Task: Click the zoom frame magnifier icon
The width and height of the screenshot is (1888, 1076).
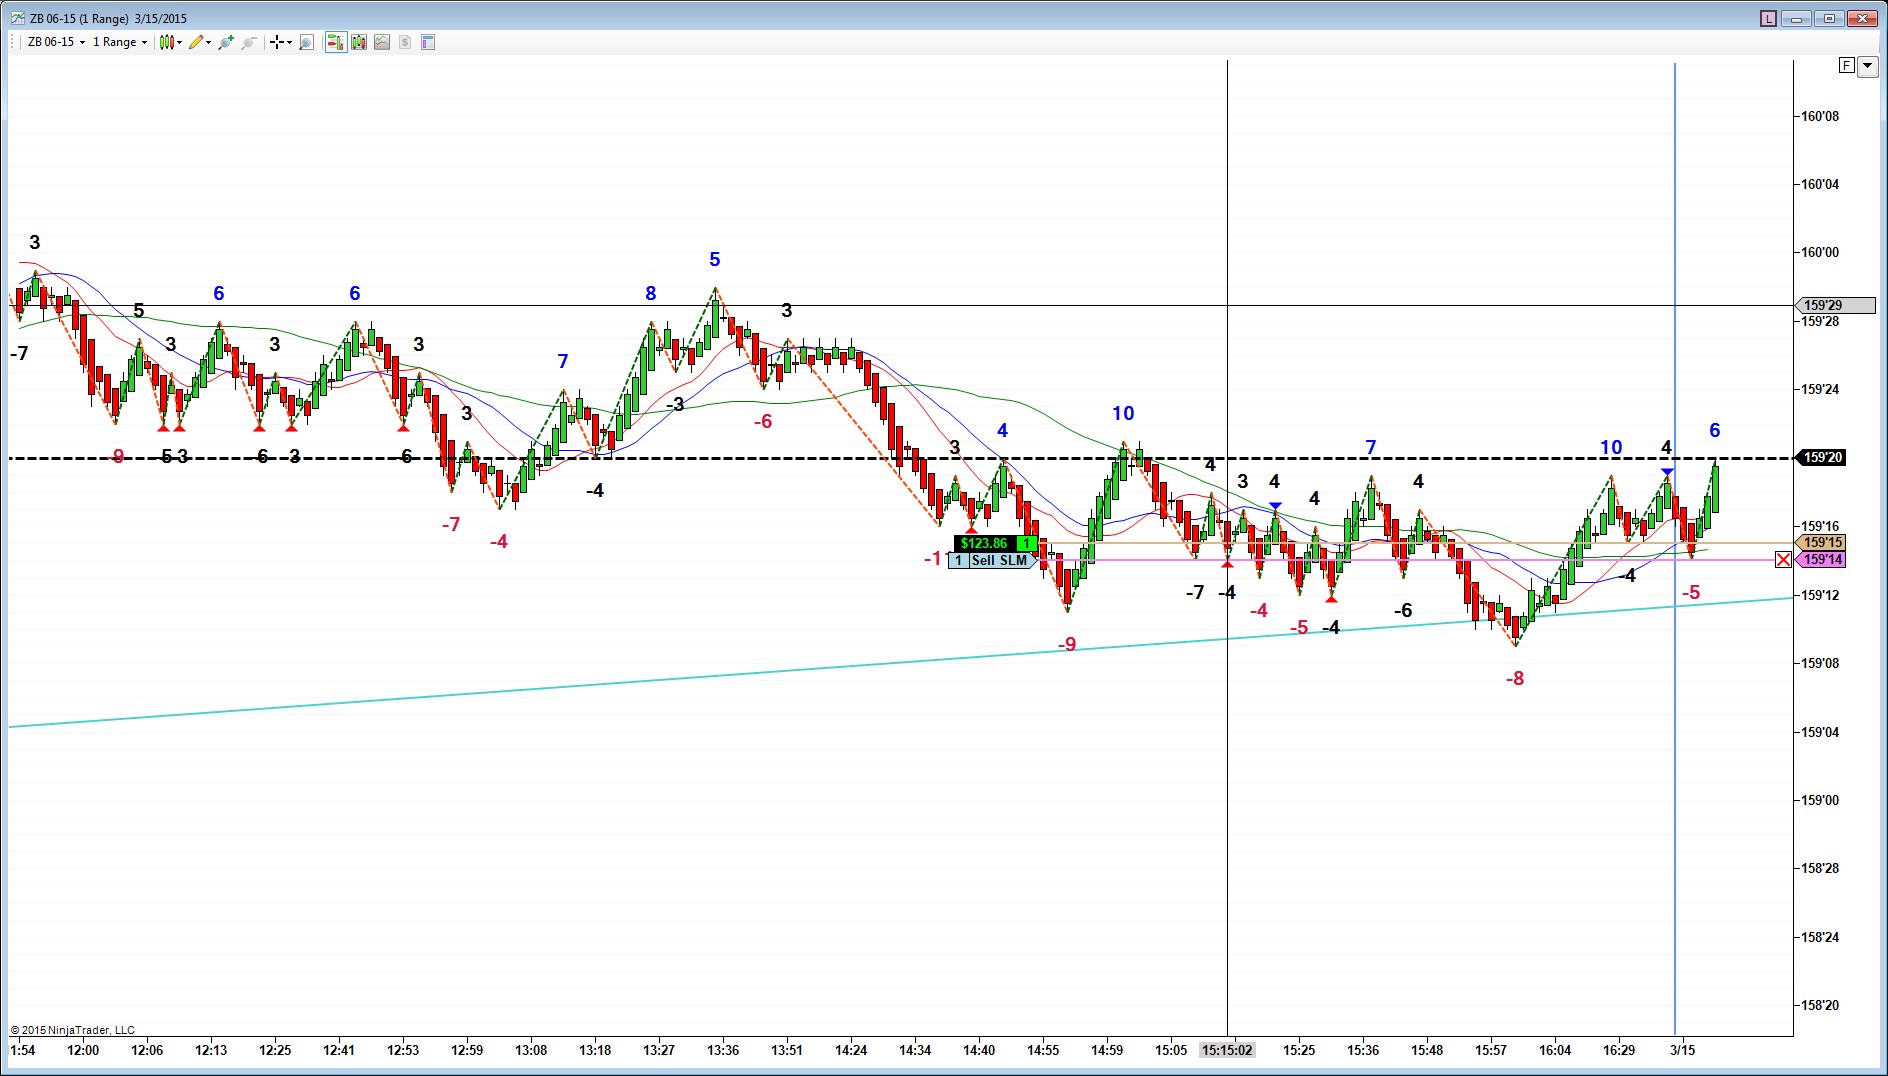Action: [x=307, y=42]
